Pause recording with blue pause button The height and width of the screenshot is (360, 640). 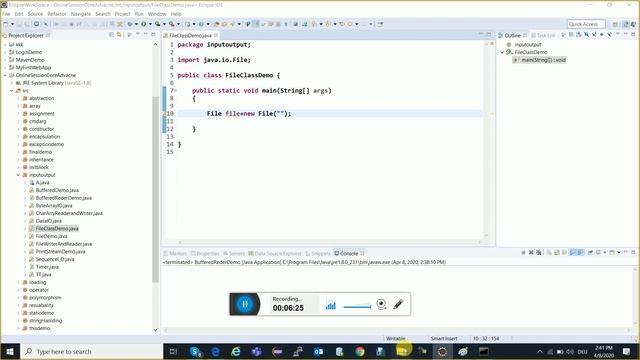tap(245, 304)
